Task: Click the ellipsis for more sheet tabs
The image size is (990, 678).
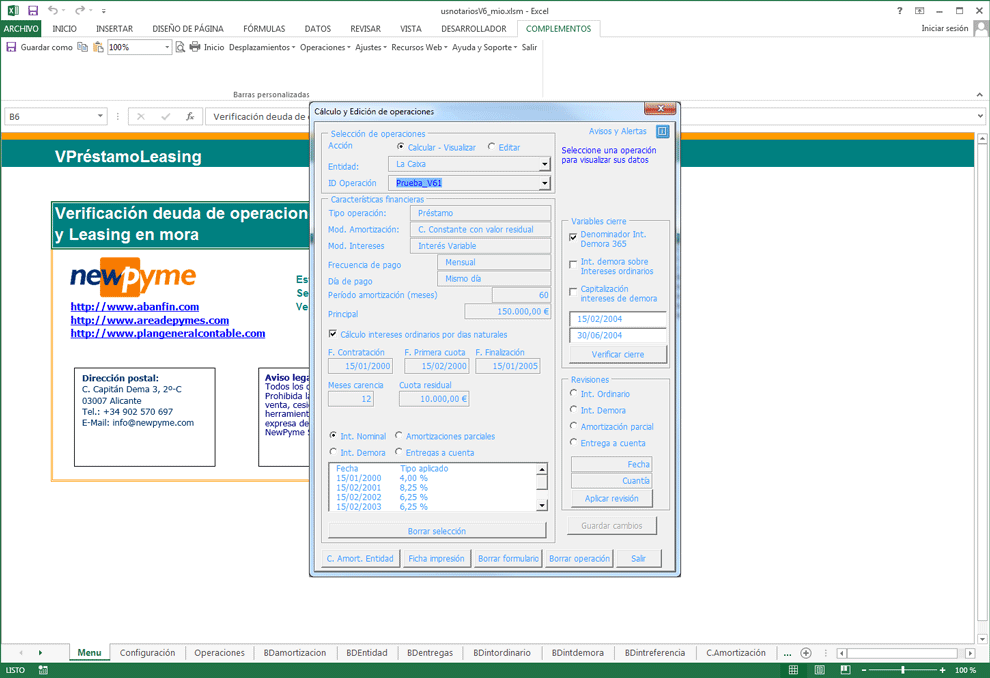Action: coord(787,653)
